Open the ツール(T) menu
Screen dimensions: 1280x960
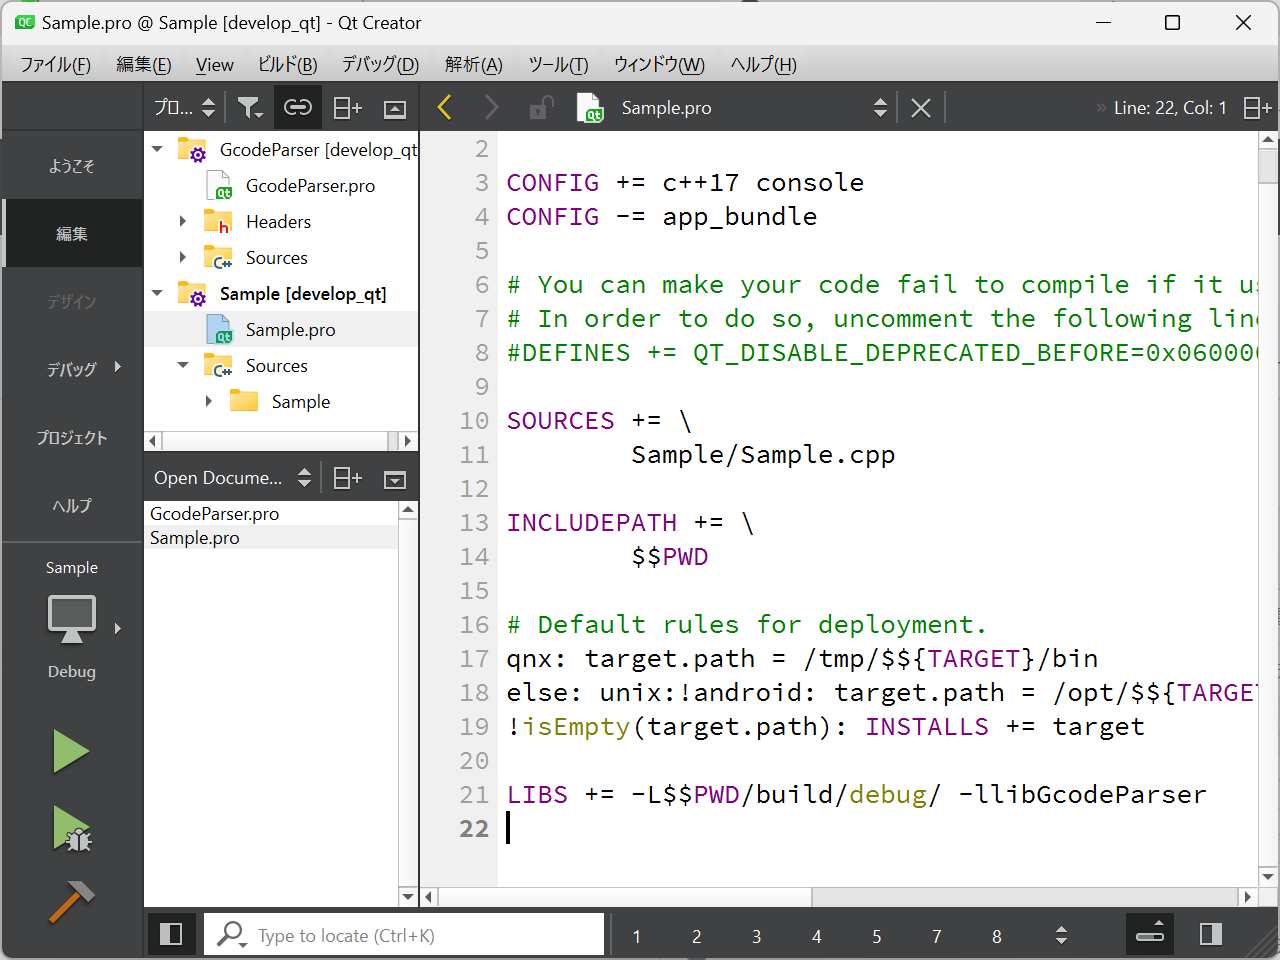point(558,64)
